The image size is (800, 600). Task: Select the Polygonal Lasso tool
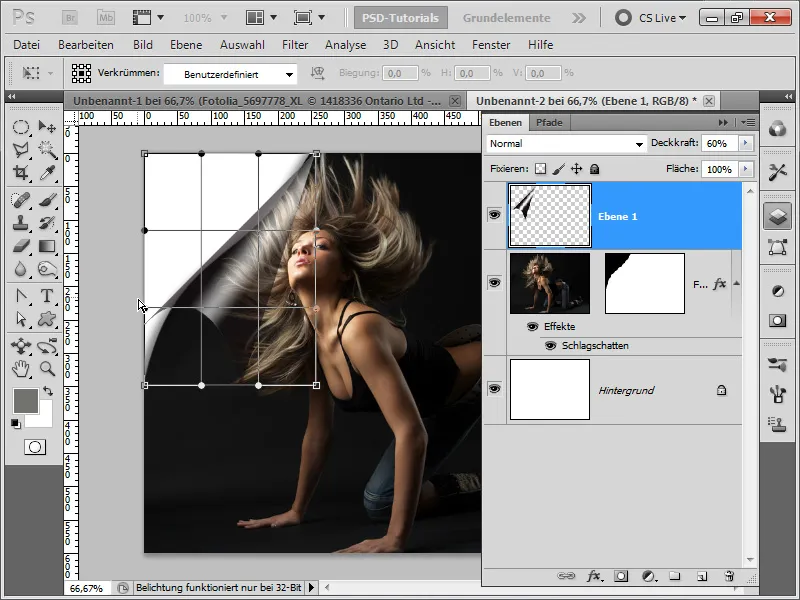[21, 149]
